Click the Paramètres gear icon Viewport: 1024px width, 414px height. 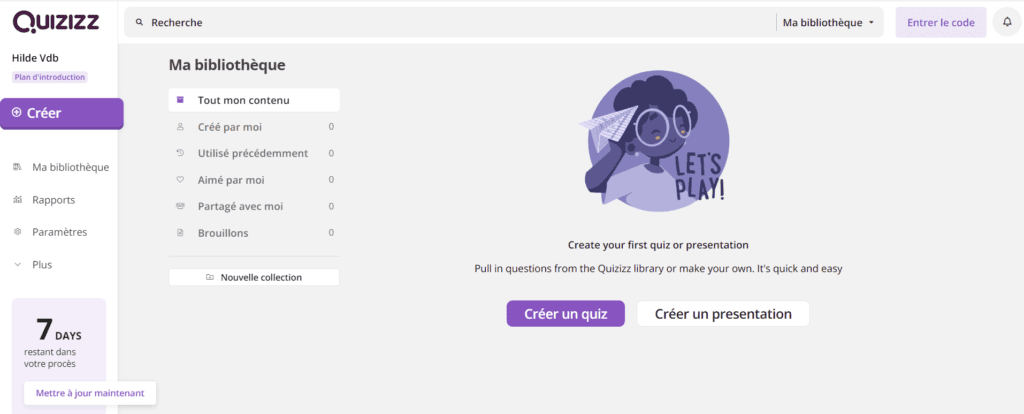pos(18,232)
